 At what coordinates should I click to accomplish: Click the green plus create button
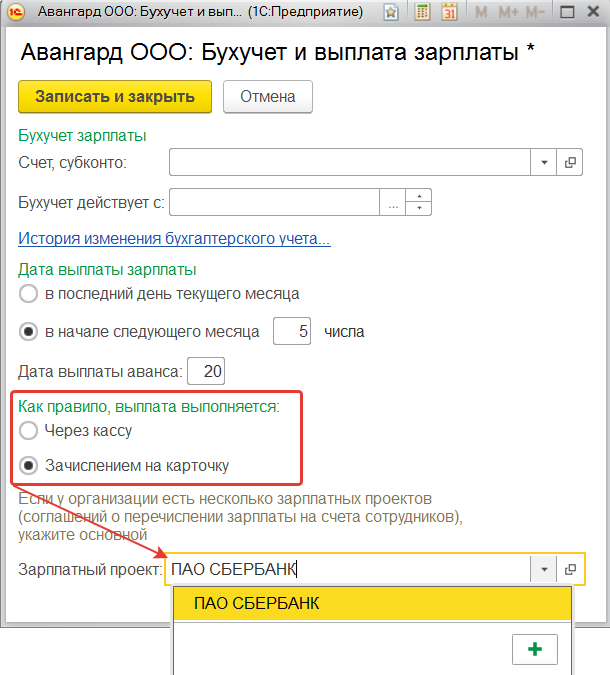[x=535, y=649]
